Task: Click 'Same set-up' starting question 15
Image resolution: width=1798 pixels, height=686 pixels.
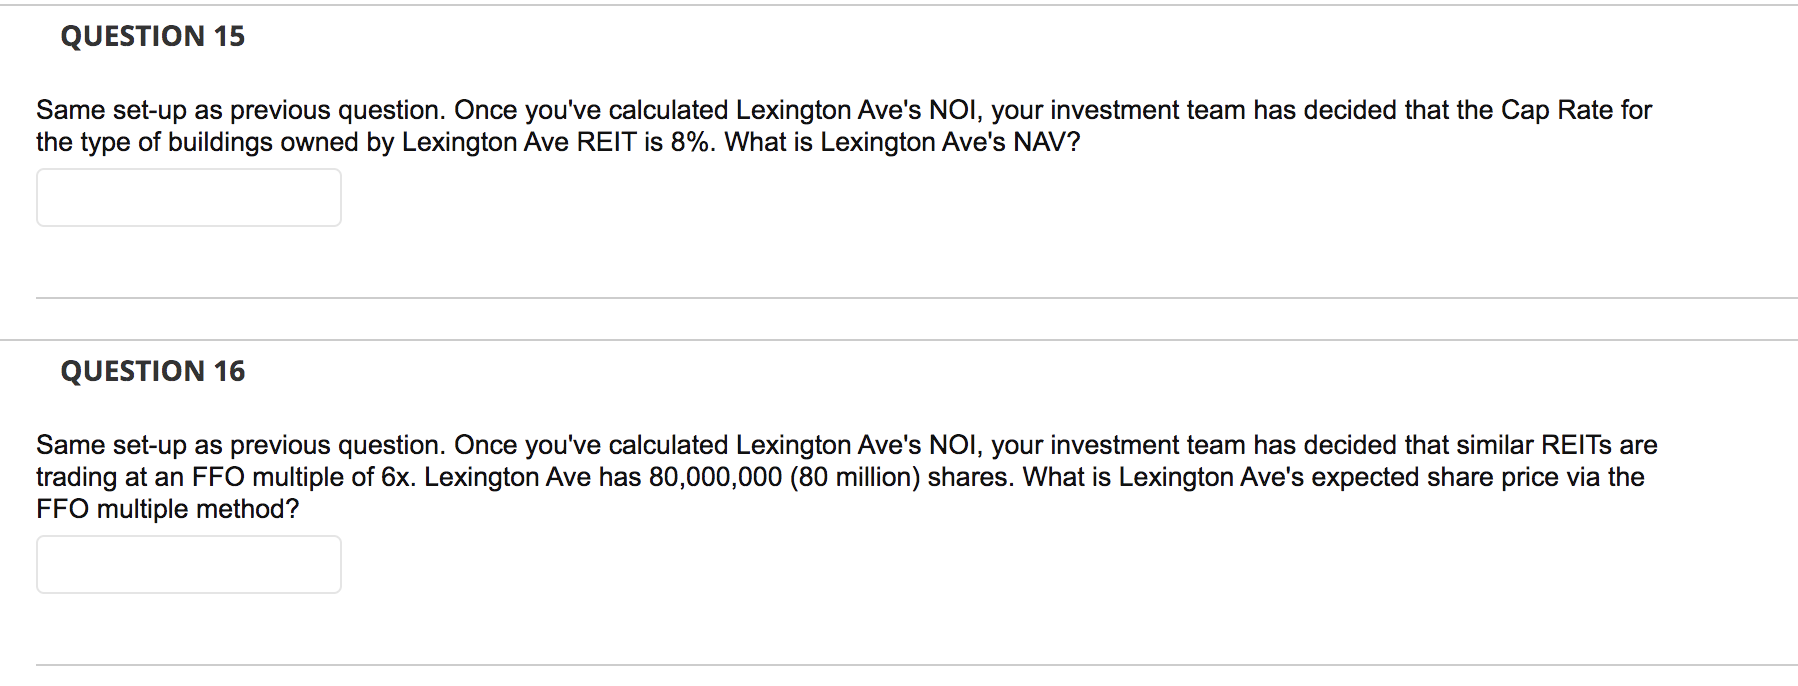Action: (x=112, y=110)
